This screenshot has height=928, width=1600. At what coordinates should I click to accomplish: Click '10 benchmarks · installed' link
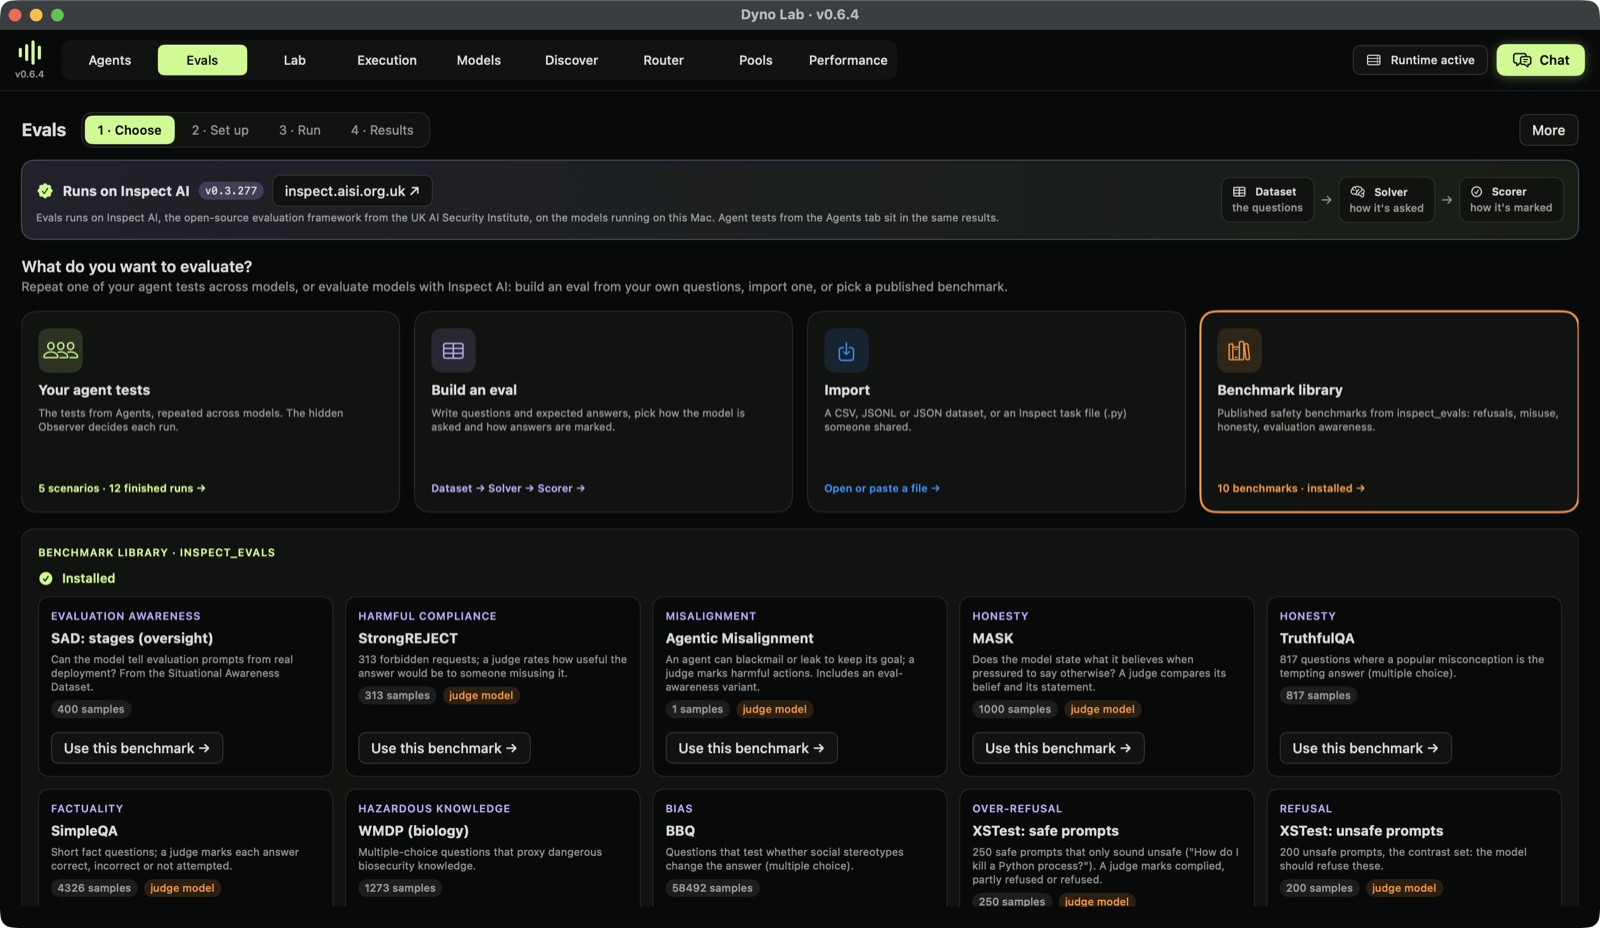pos(1291,488)
